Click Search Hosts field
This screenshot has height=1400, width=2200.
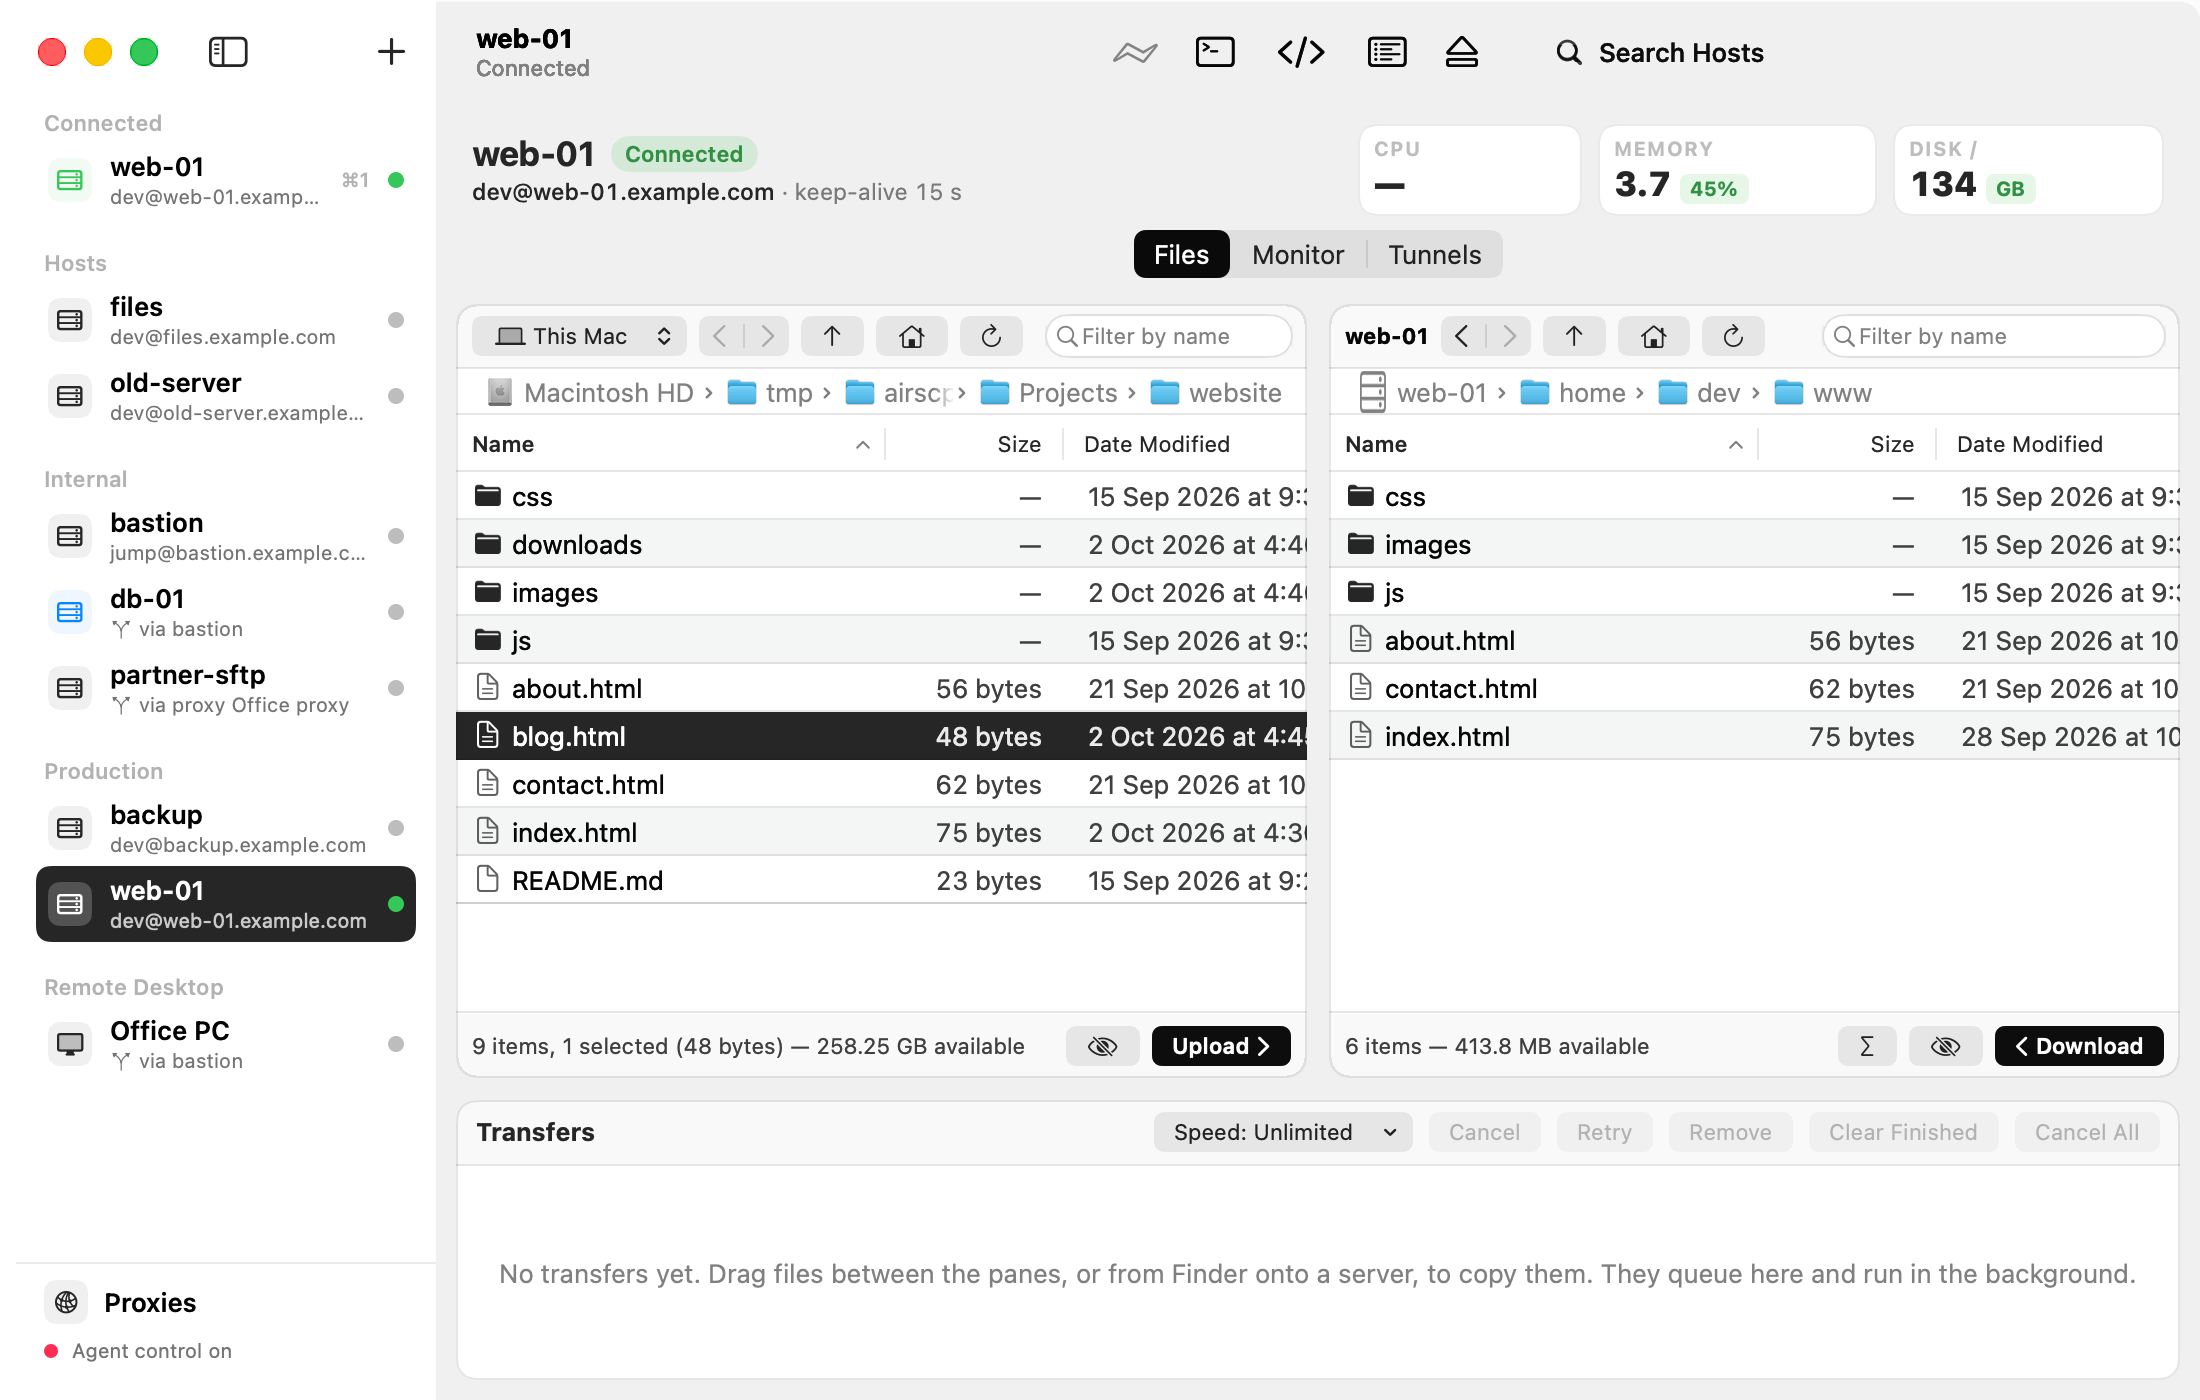click(x=1660, y=52)
